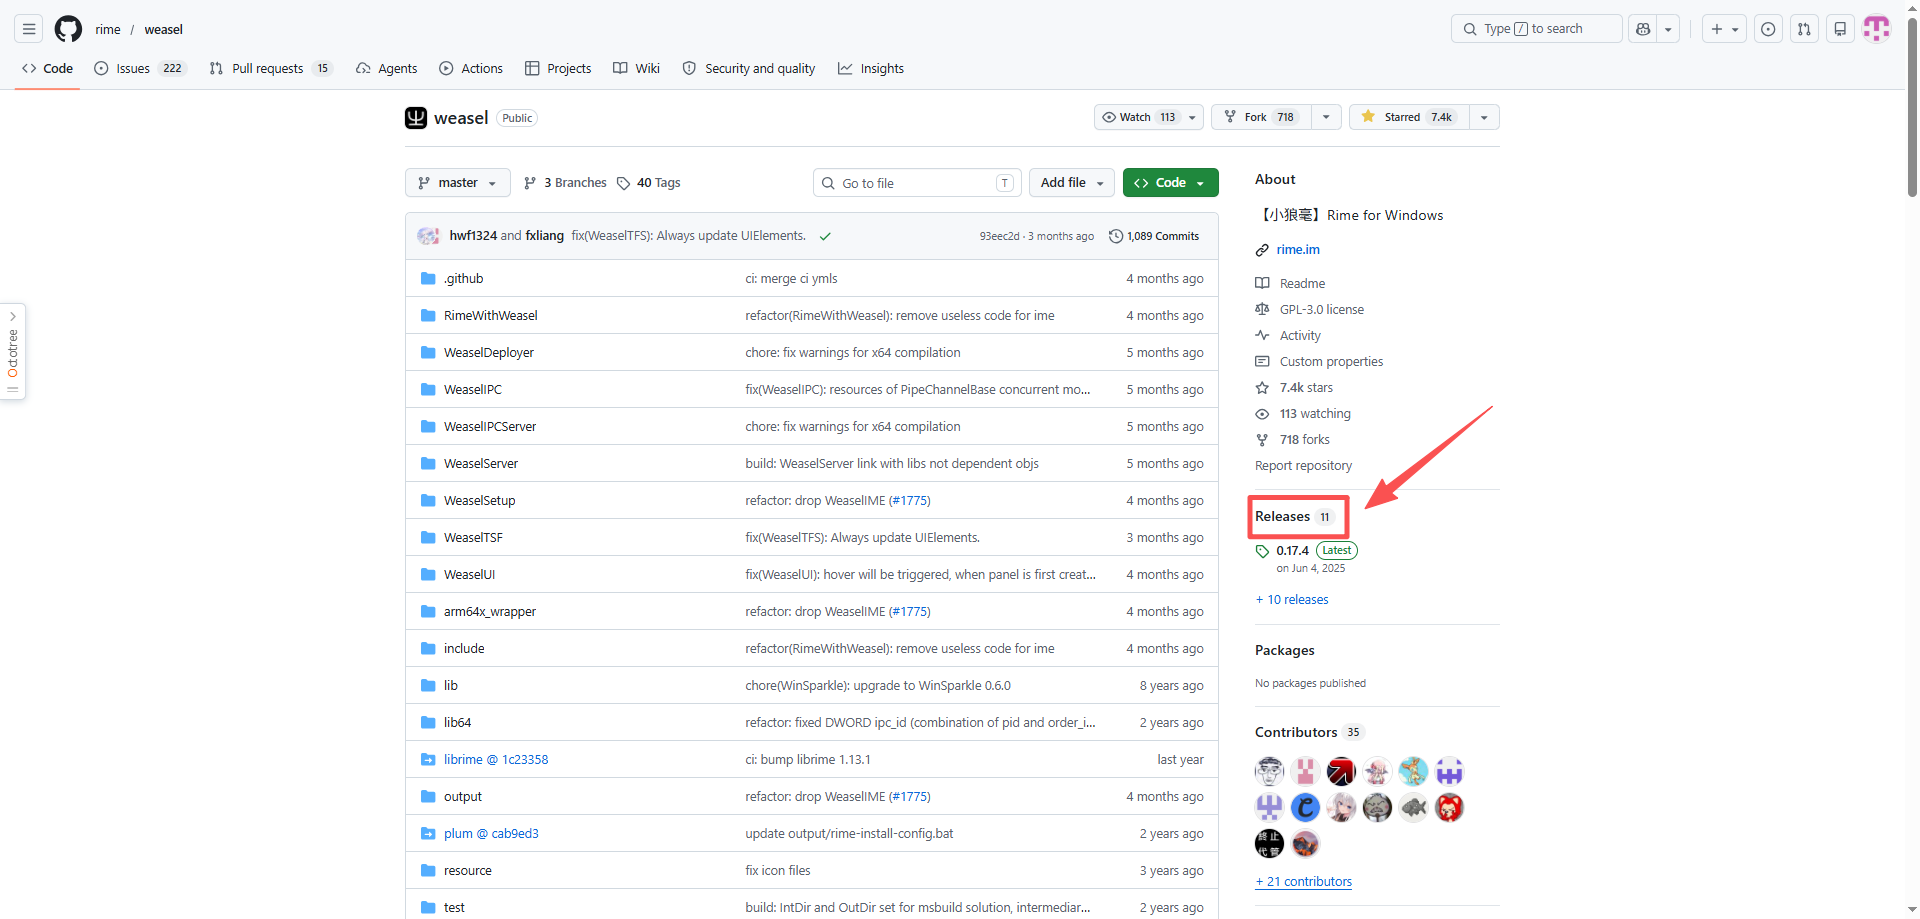
Task: Open the green Code dropdown button
Action: tap(1171, 183)
